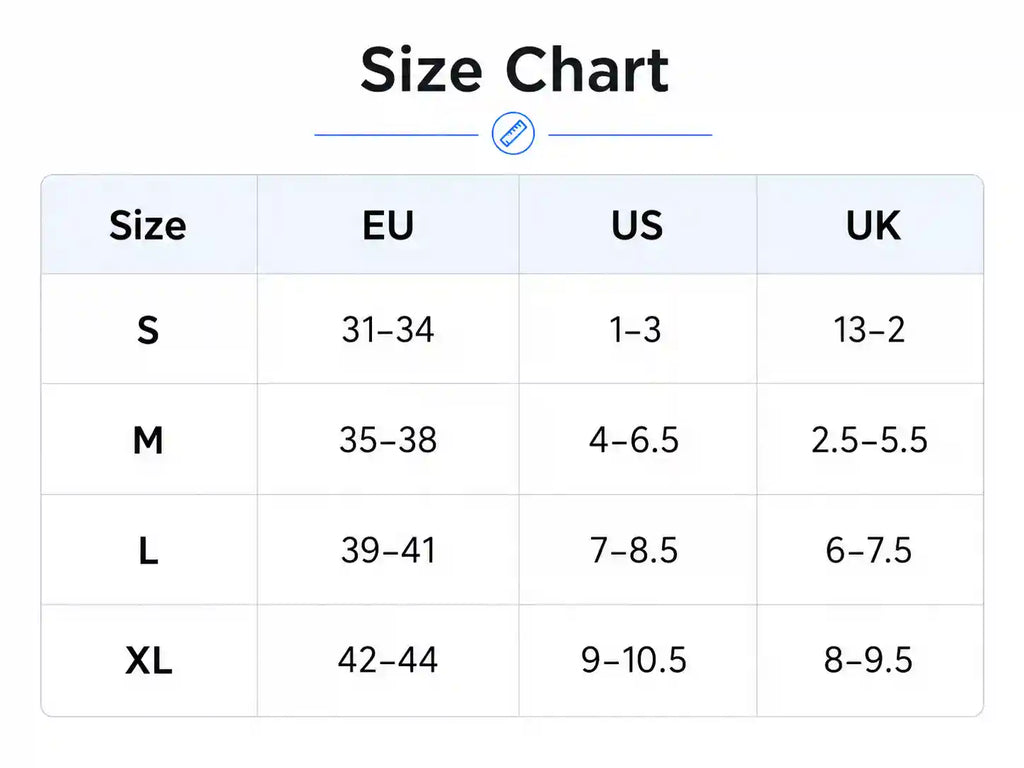Click the L size row label
This screenshot has height=768, width=1024.
tap(148, 551)
